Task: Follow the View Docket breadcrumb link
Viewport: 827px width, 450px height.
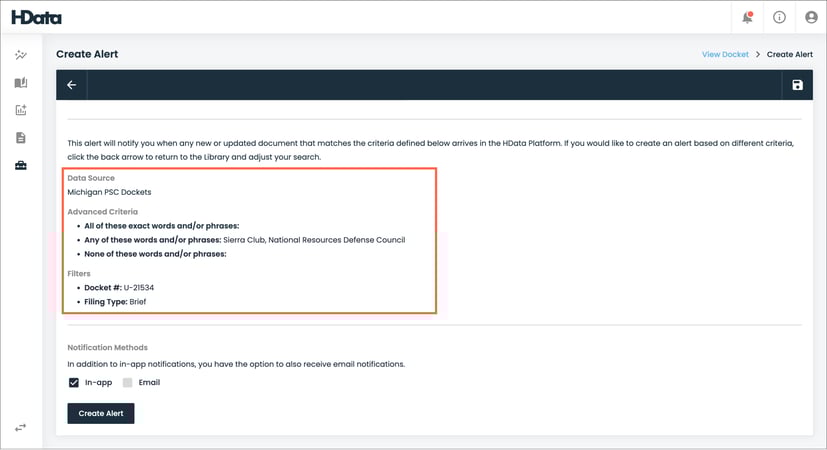Action: pos(725,54)
